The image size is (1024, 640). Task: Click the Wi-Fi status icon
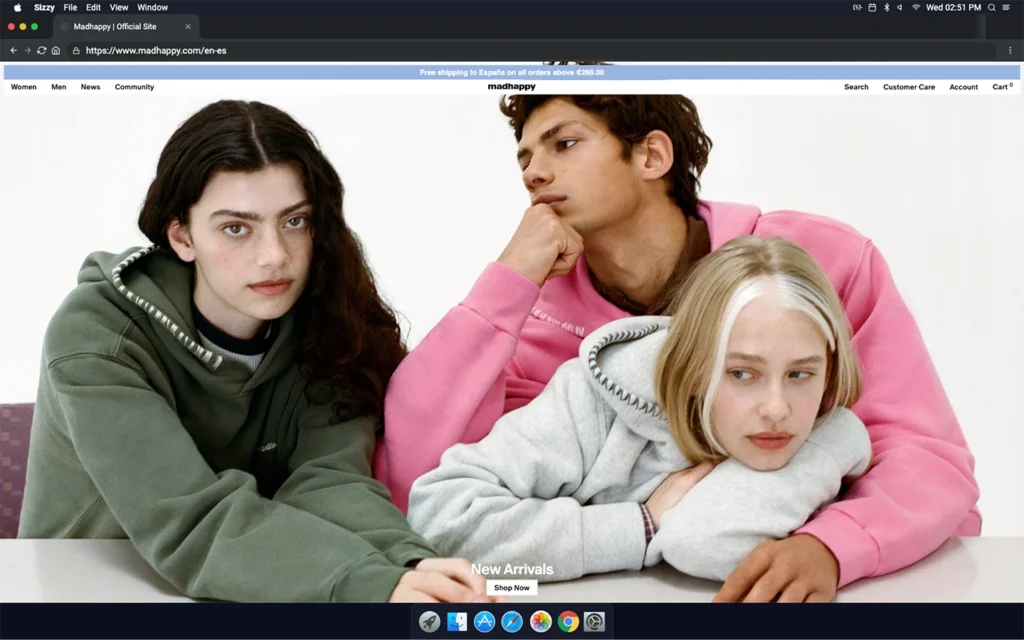(x=915, y=7)
